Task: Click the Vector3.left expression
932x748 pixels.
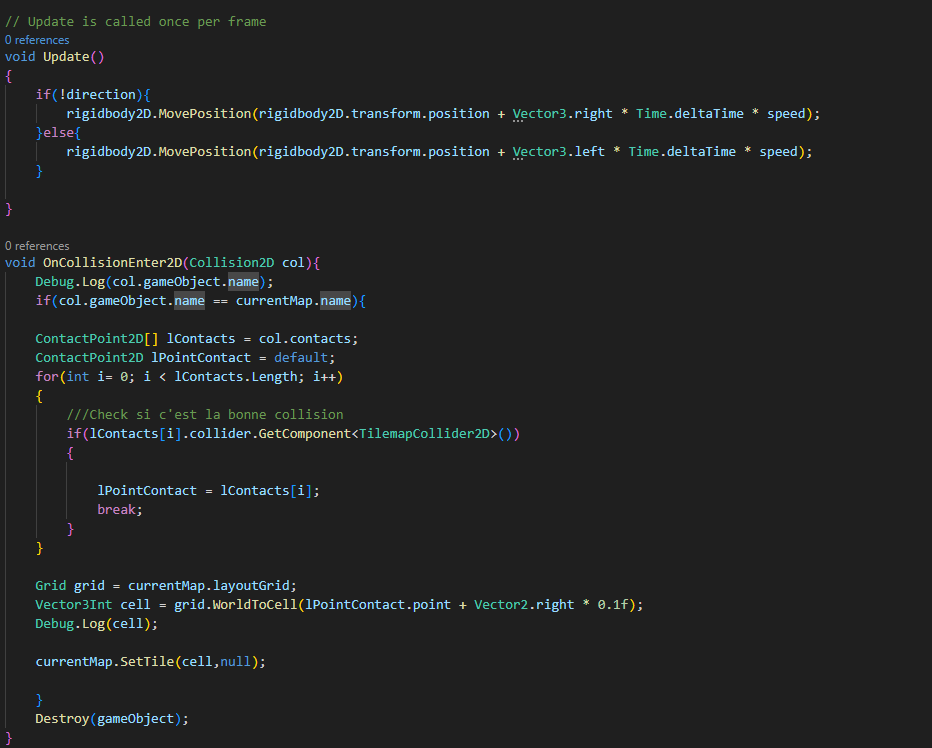Action: point(558,152)
